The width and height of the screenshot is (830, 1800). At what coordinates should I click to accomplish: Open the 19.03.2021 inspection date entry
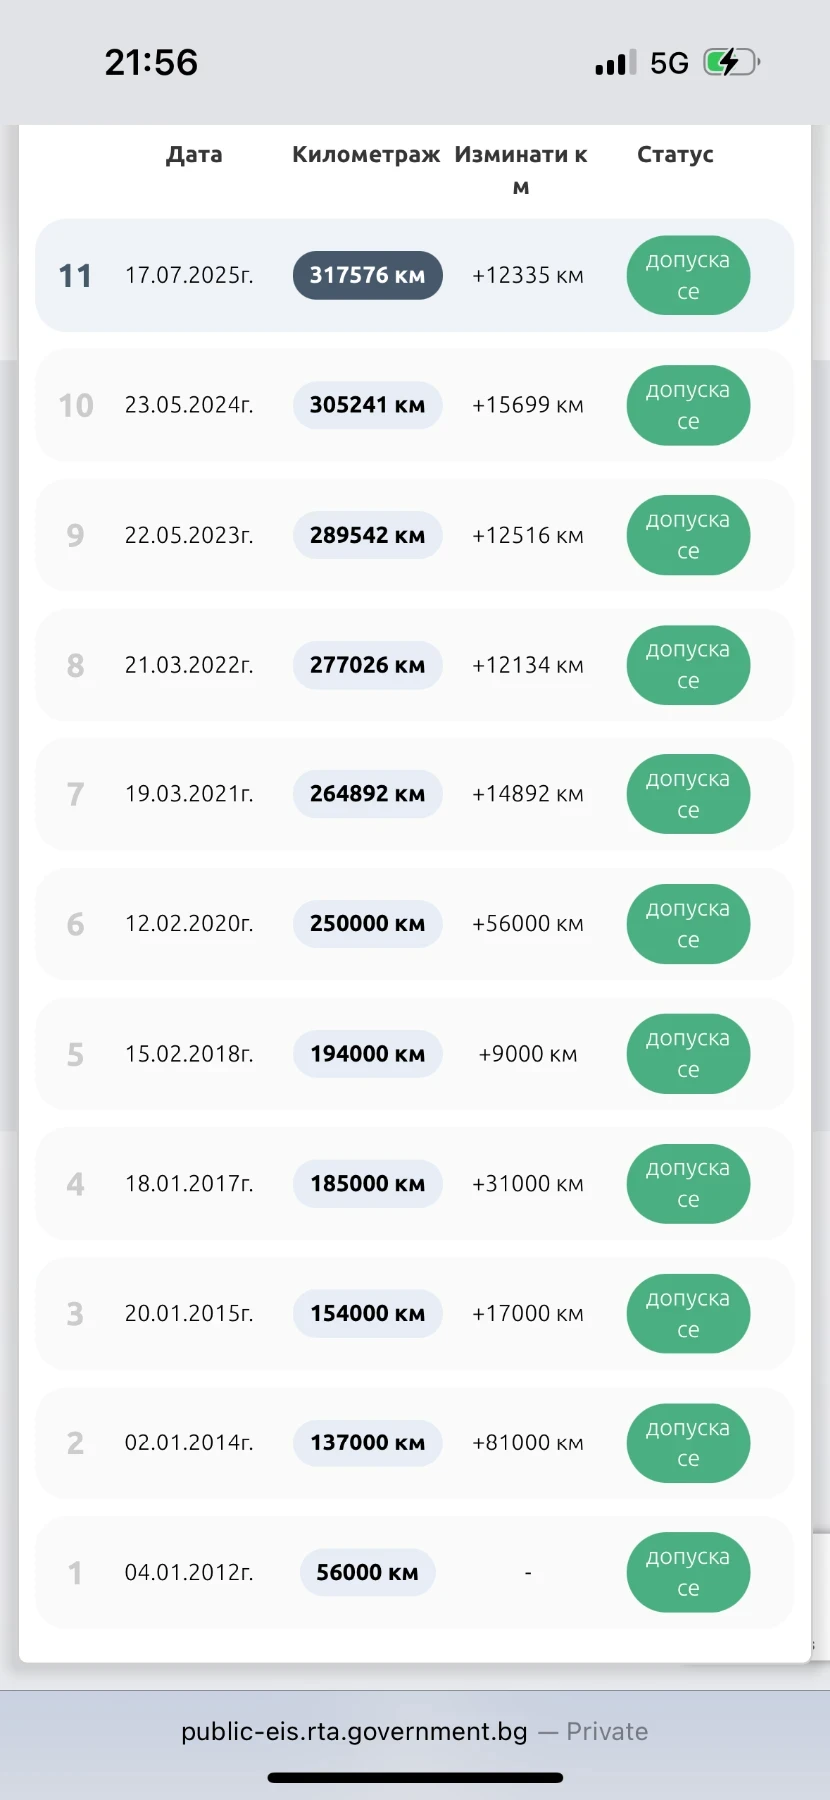(189, 794)
